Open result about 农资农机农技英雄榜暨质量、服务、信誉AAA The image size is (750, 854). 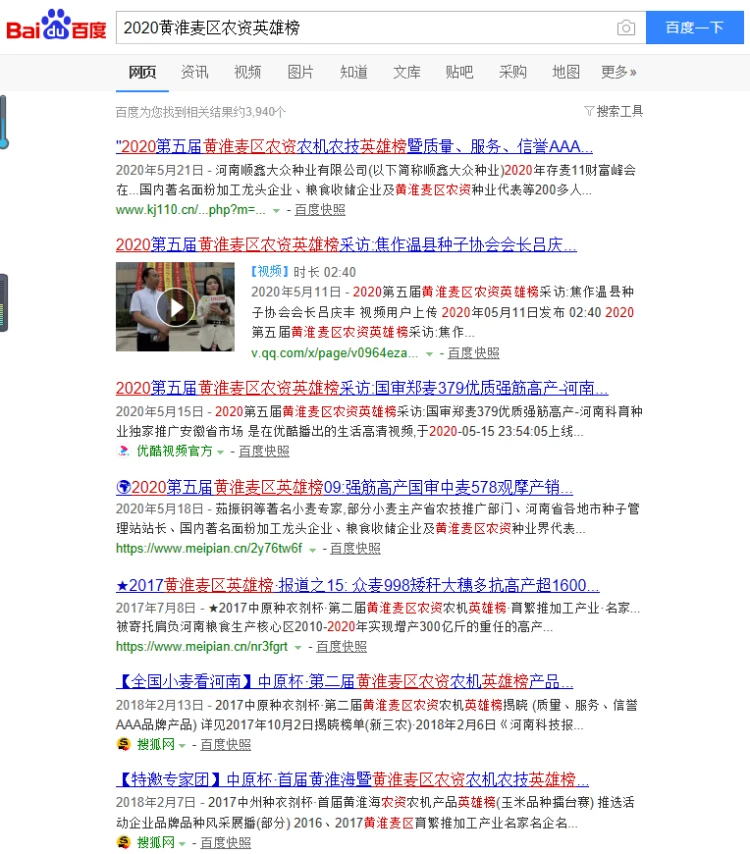coord(354,147)
